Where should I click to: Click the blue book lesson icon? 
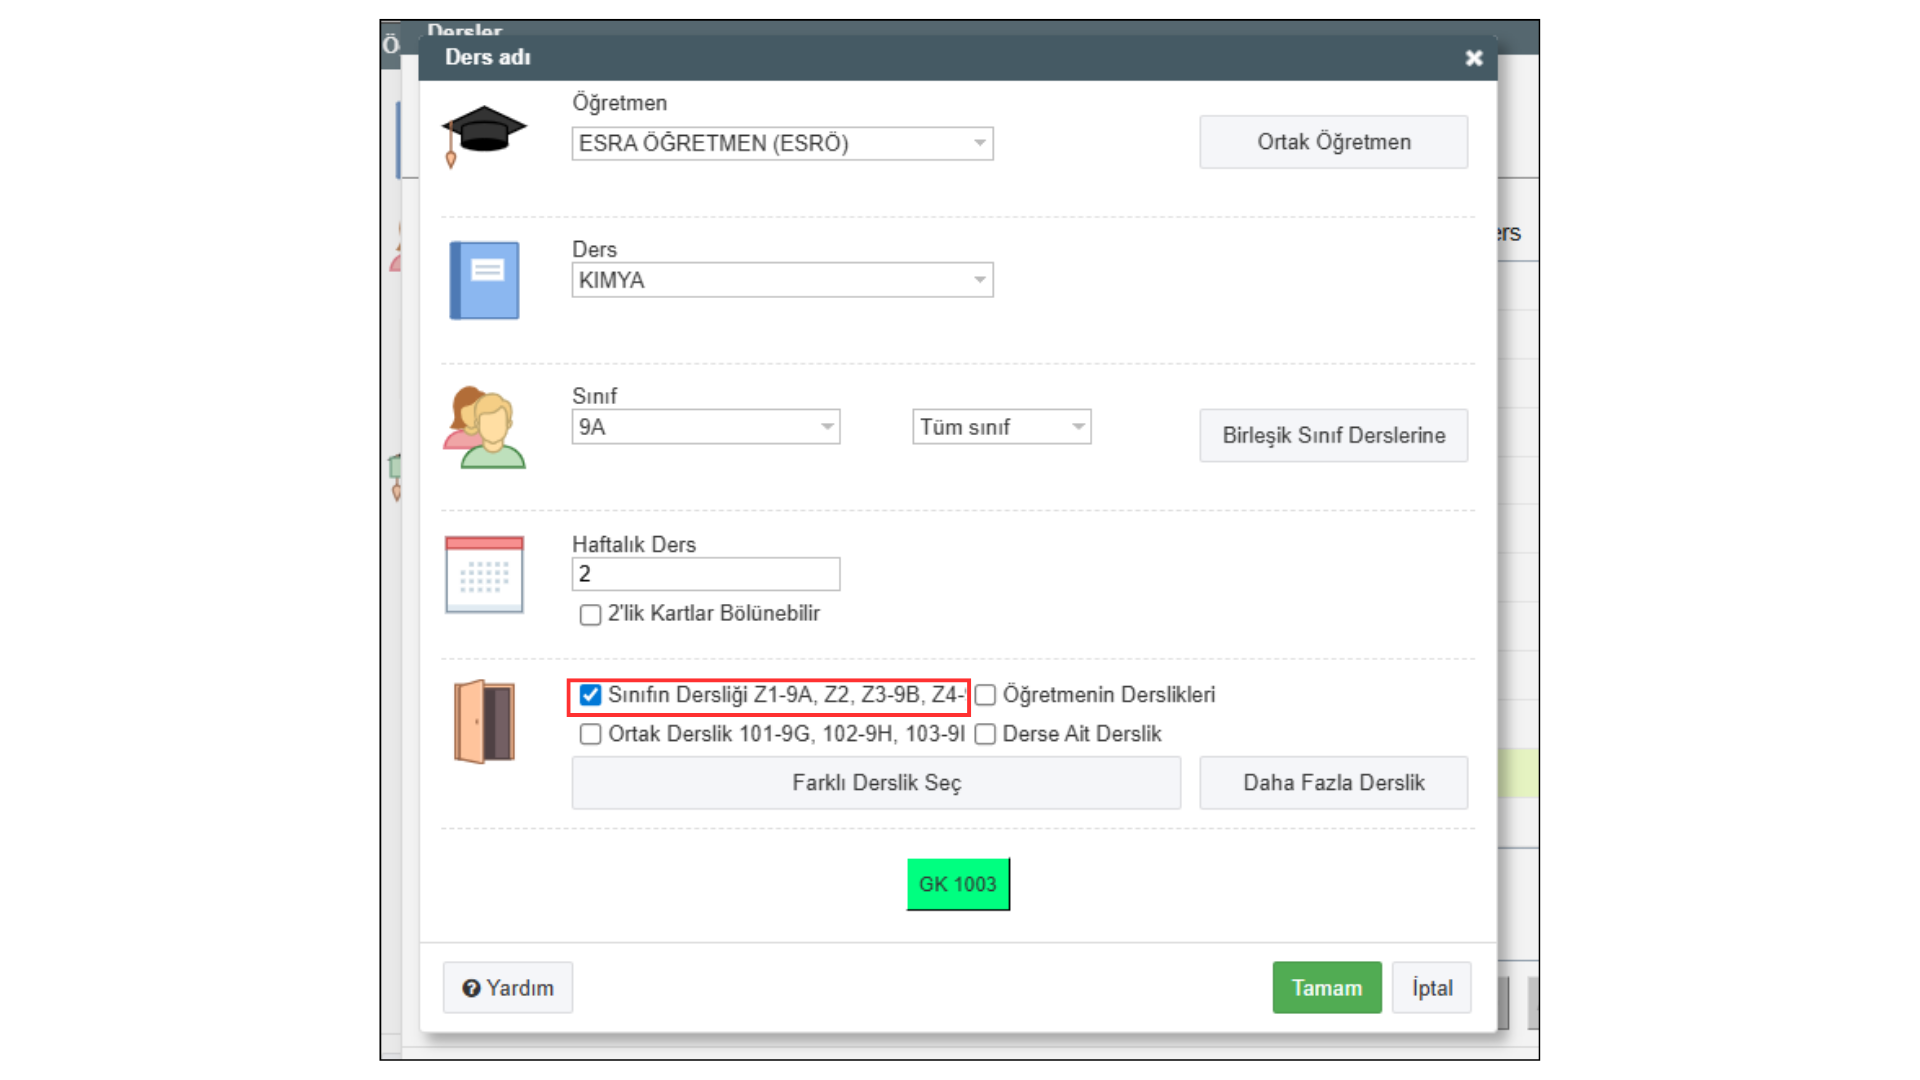coord(484,280)
